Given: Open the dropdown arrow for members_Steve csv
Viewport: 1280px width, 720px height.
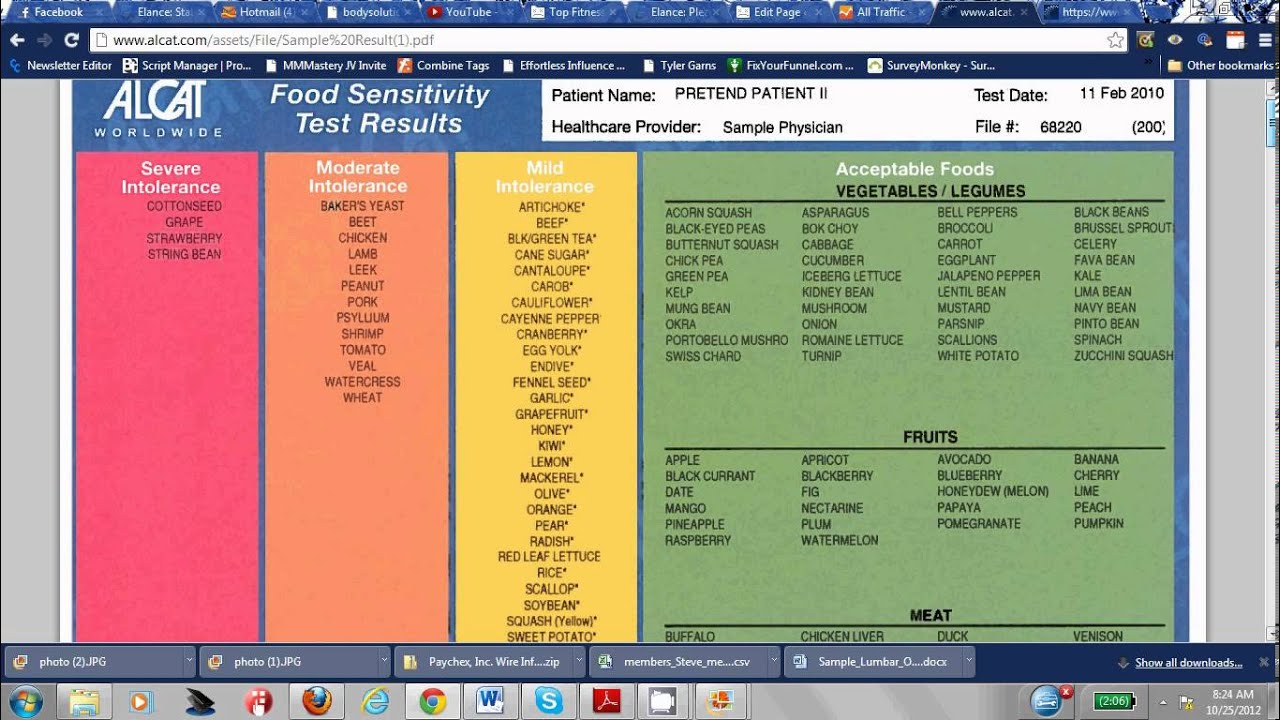Looking at the screenshot, I should (x=774, y=662).
